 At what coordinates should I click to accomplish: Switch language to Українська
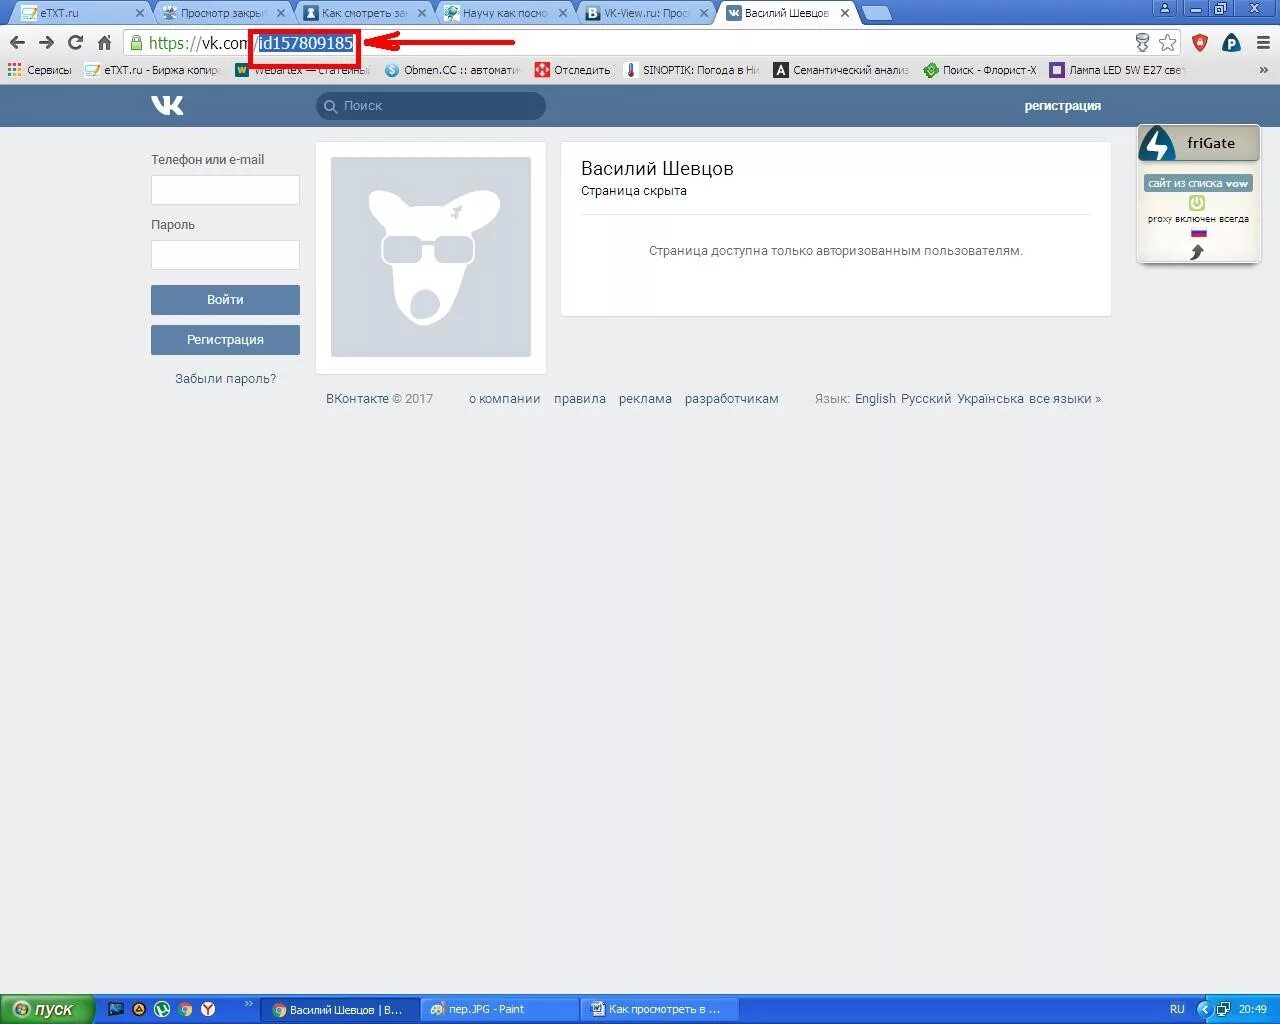(x=990, y=398)
